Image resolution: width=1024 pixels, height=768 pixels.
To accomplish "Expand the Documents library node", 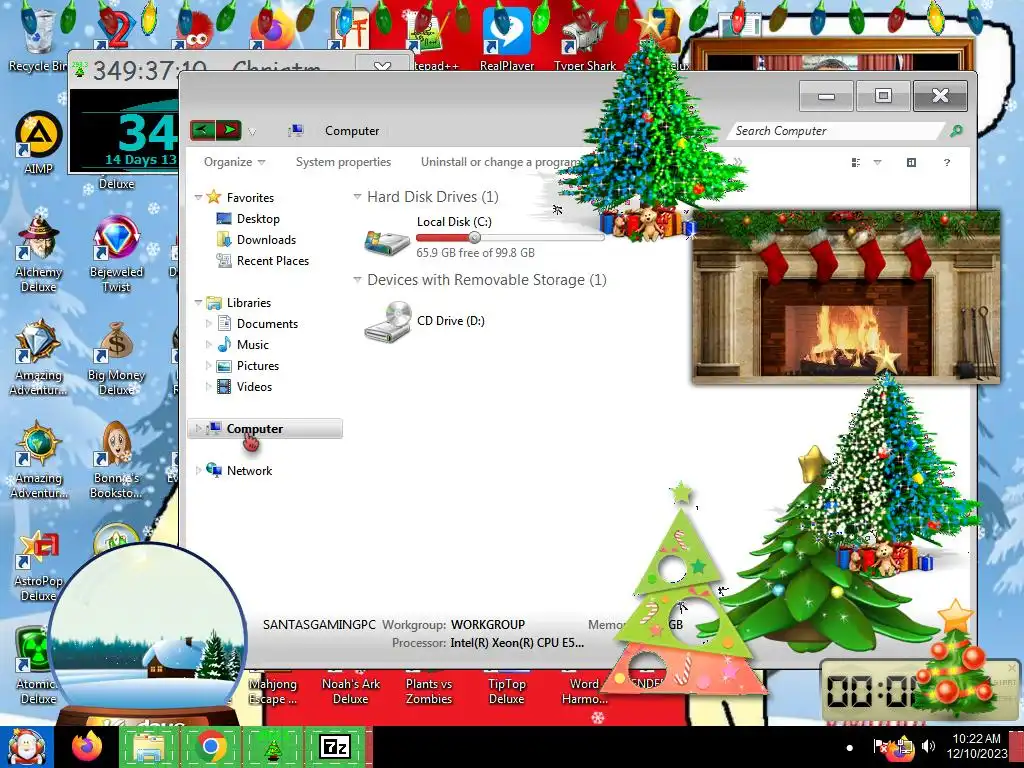I will (x=208, y=323).
